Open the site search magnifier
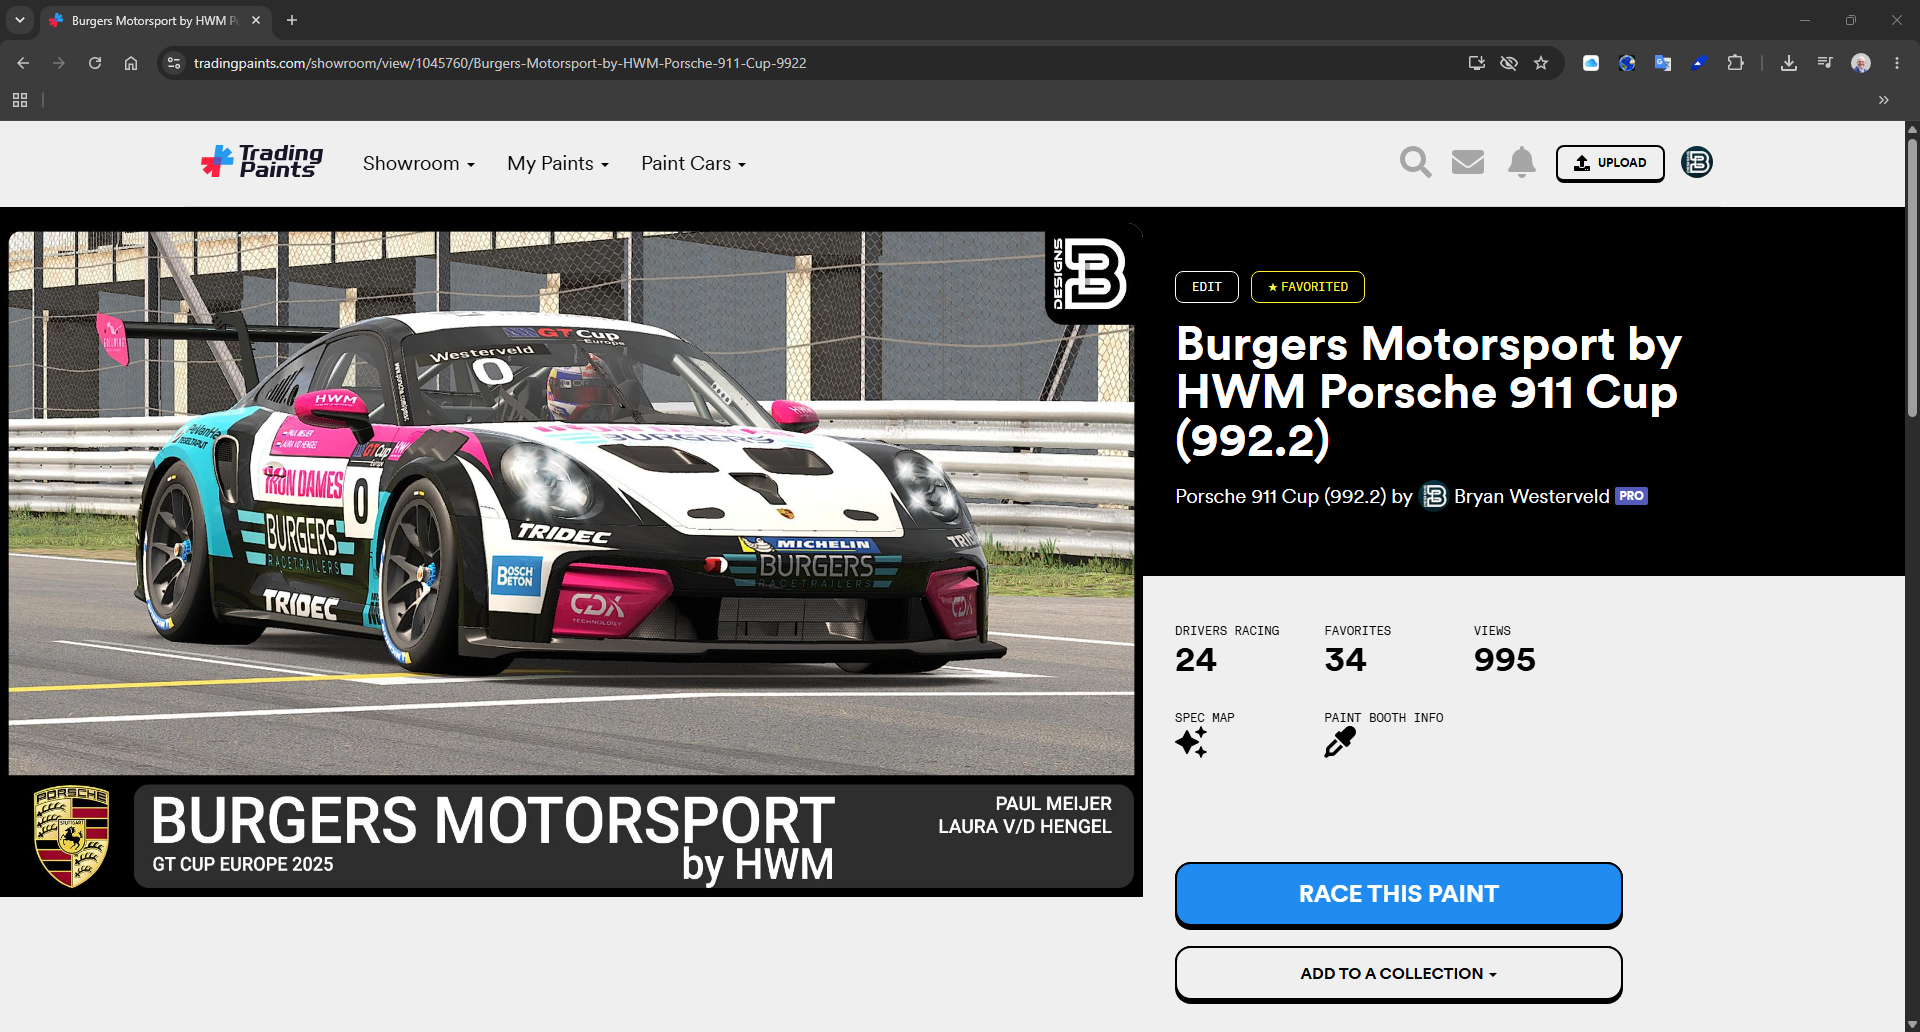Screen dimensions: 1920x1032 [x=1415, y=162]
